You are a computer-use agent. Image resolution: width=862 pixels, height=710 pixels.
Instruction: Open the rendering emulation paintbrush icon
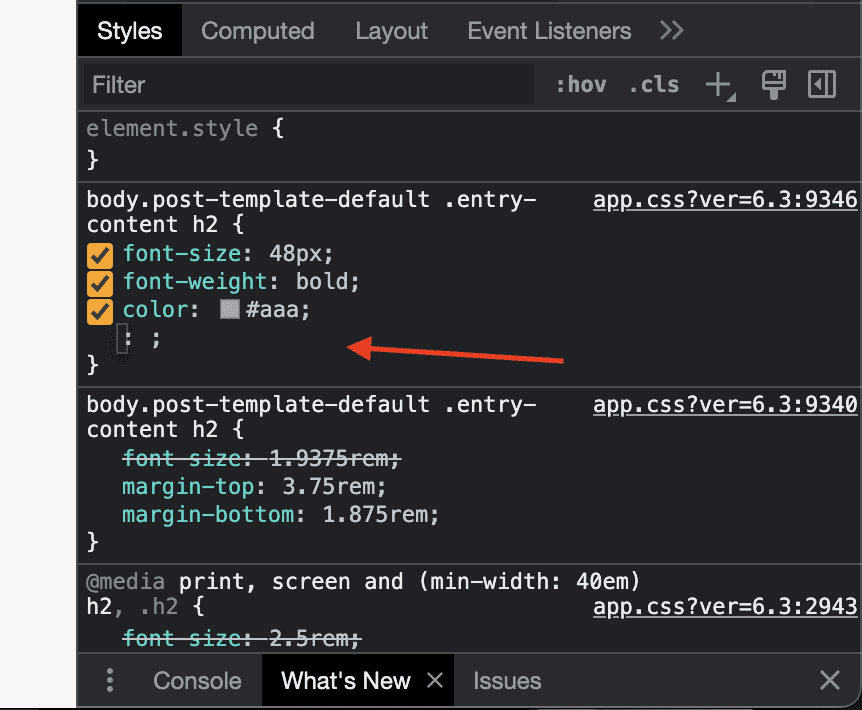click(773, 85)
